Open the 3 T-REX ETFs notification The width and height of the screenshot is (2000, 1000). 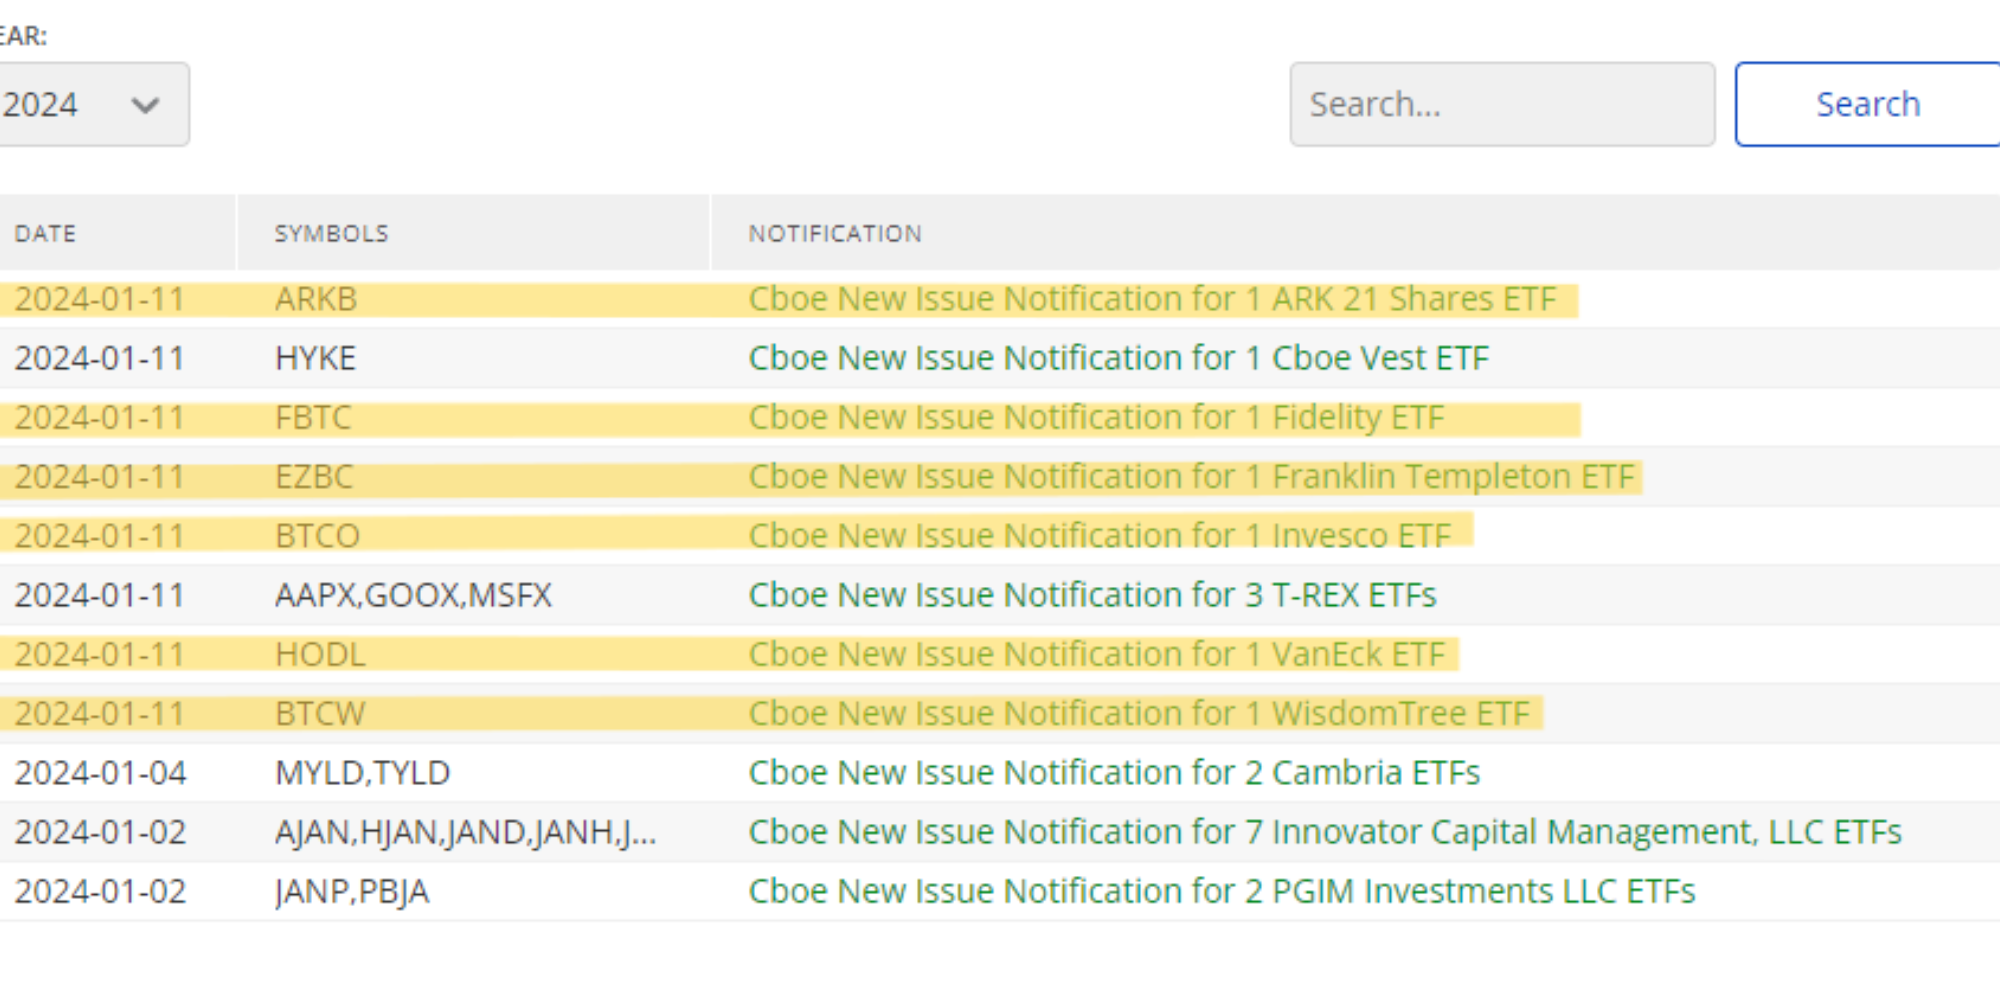click(x=1093, y=594)
